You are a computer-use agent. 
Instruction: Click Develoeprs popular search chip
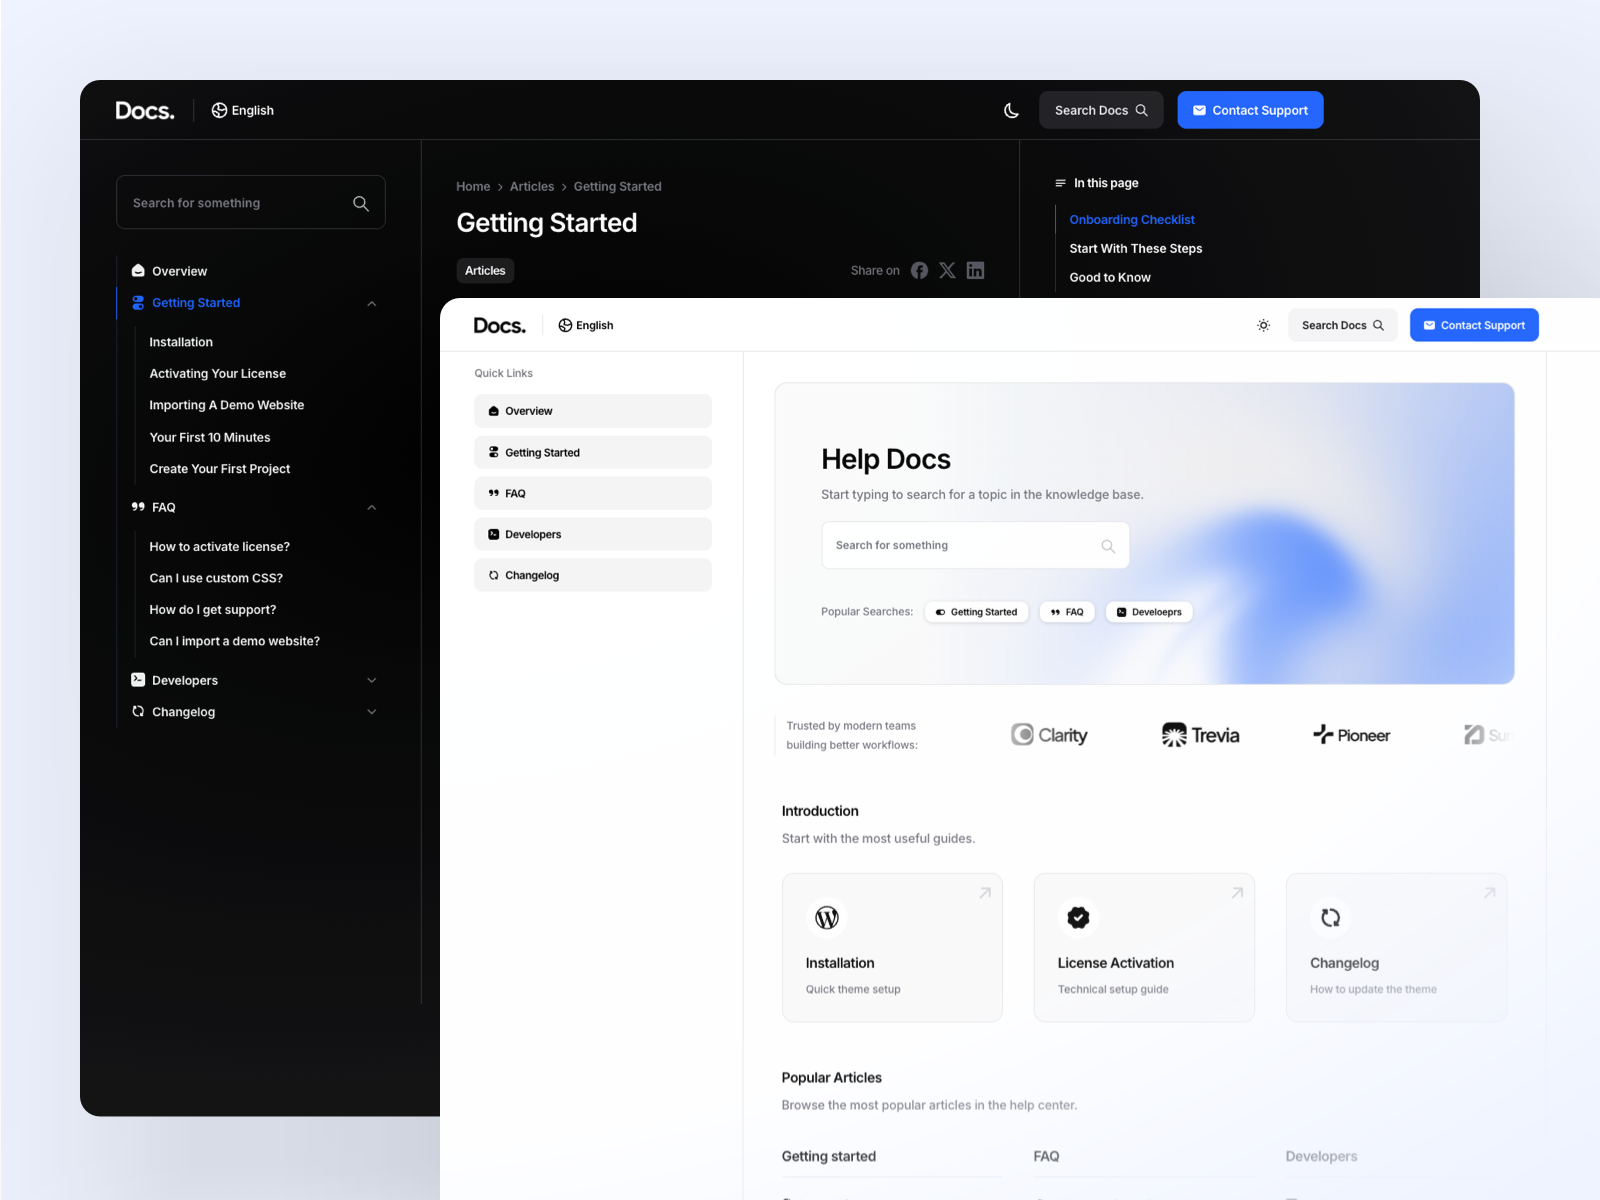[x=1149, y=612]
